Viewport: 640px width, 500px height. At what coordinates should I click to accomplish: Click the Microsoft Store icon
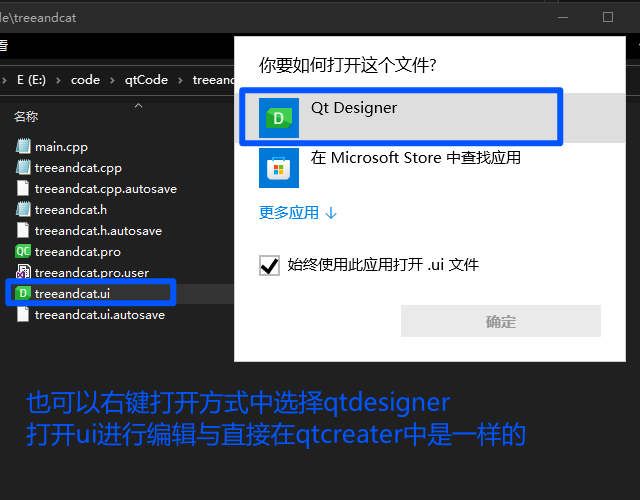coord(279,168)
